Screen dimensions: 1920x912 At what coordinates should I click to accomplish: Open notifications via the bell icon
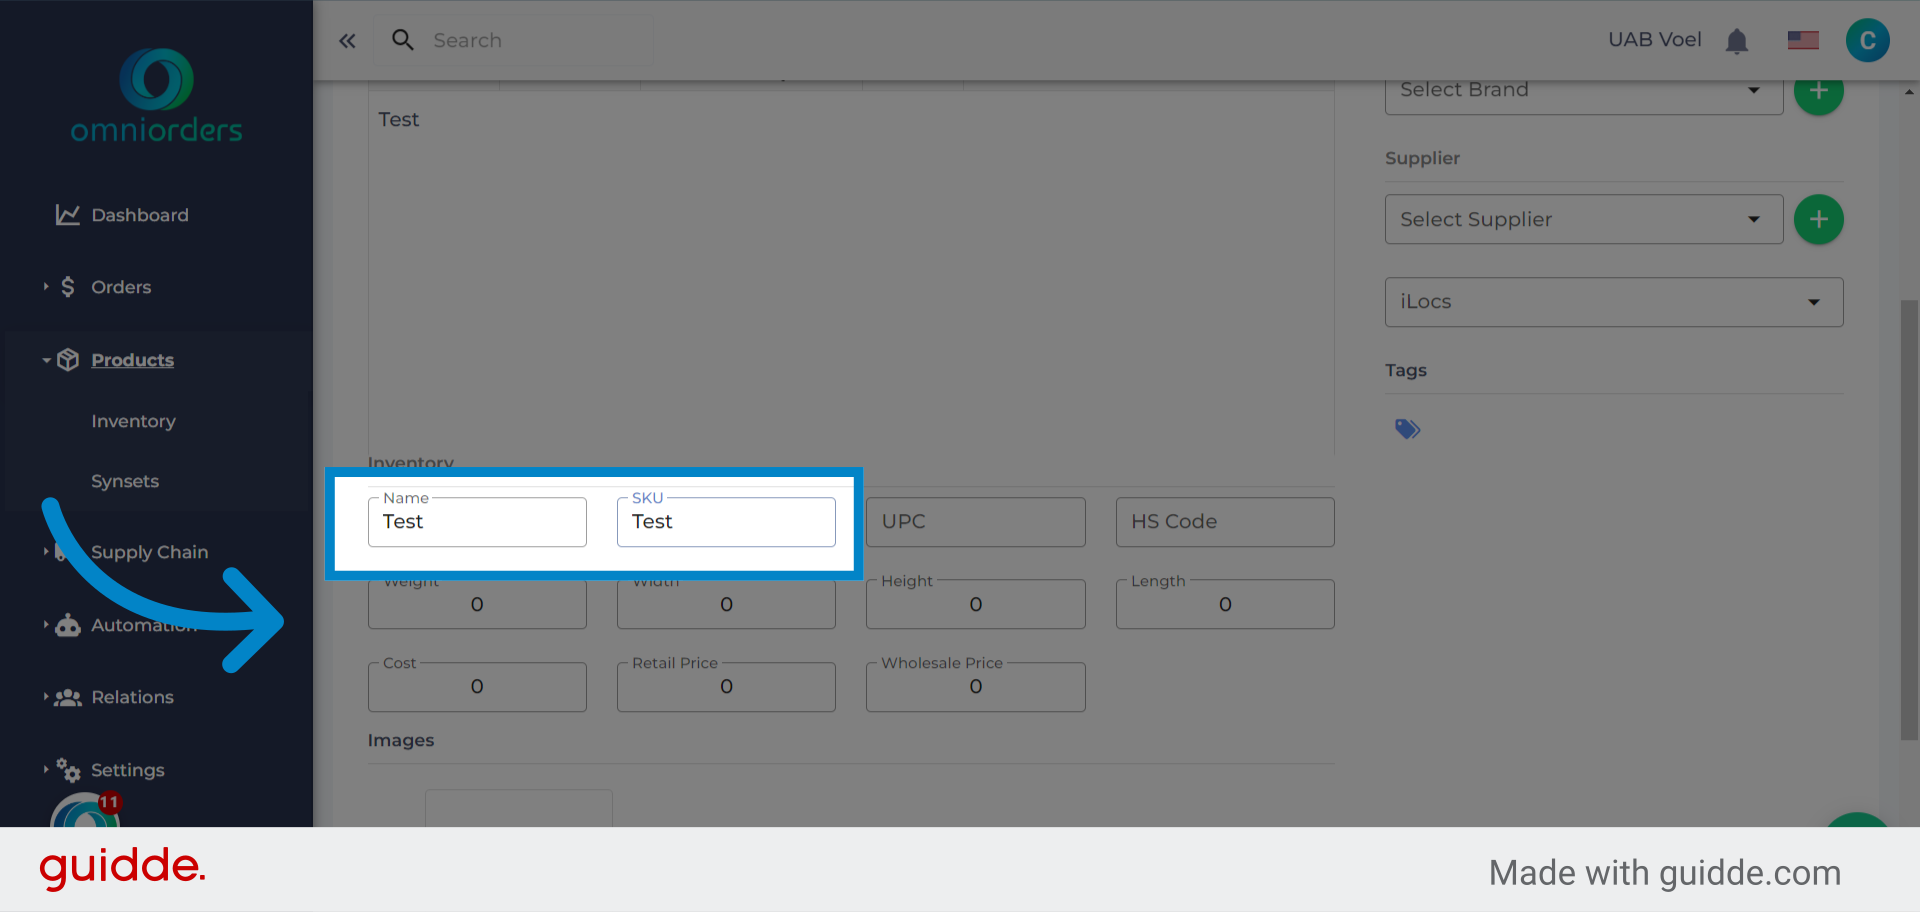point(1737,40)
